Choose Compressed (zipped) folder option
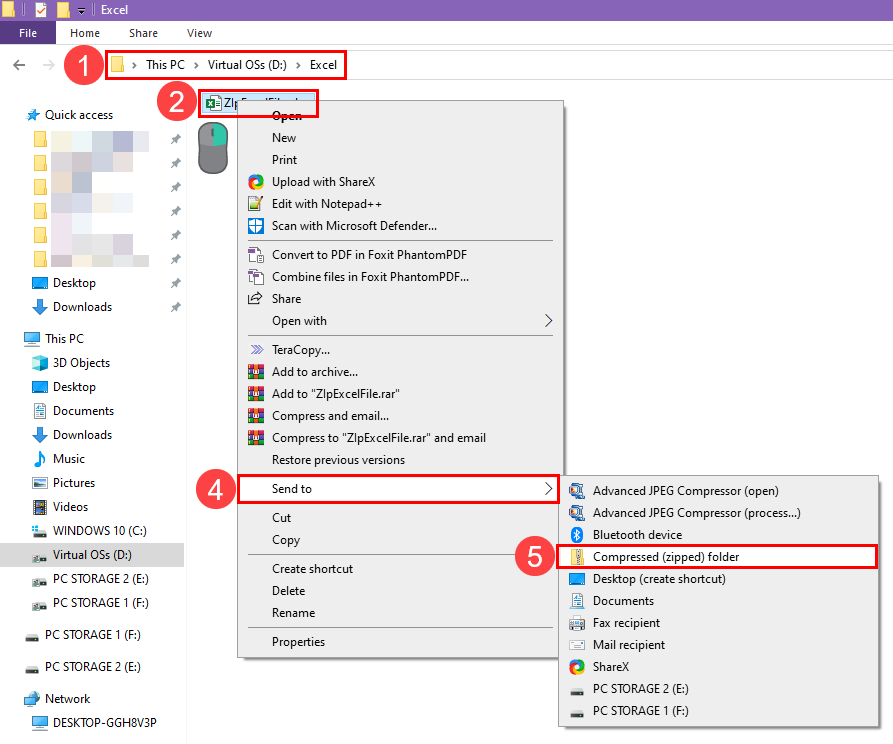 pyautogui.click(x=665, y=557)
